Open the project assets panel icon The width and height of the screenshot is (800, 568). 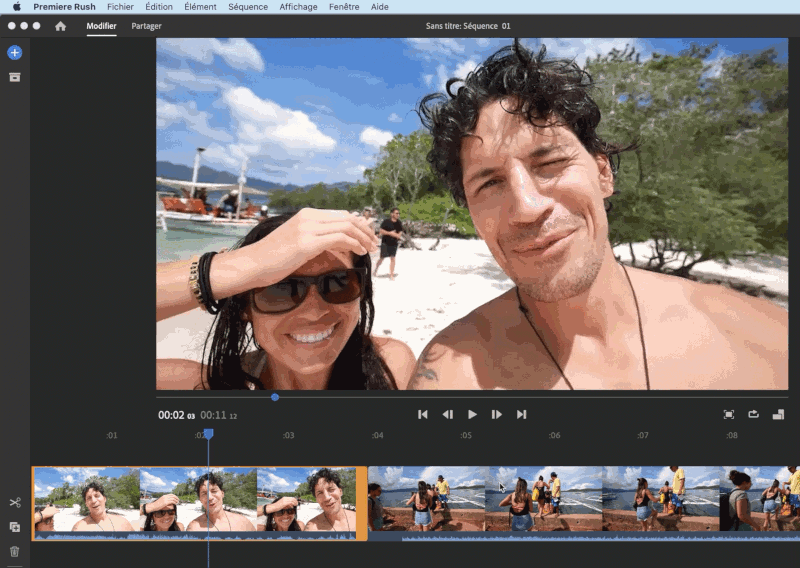(x=14, y=77)
